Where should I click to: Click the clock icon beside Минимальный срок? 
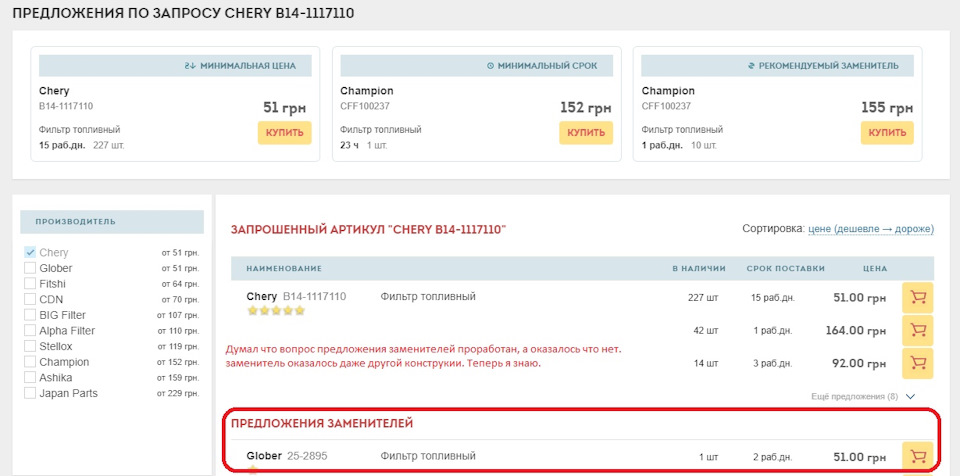490,66
